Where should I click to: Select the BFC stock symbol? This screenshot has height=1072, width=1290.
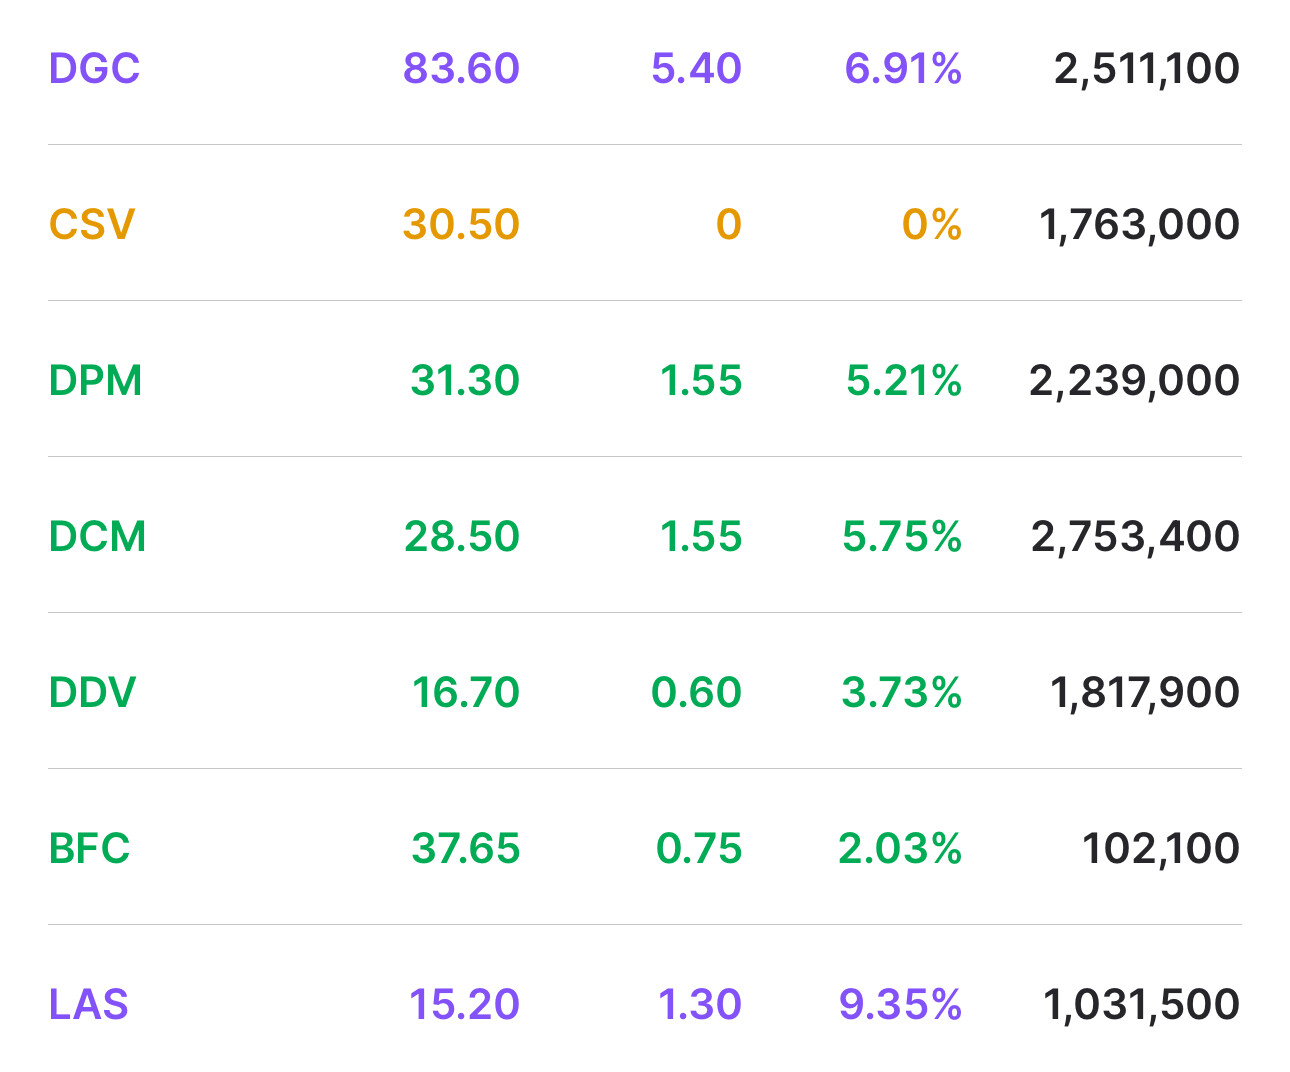tap(89, 849)
